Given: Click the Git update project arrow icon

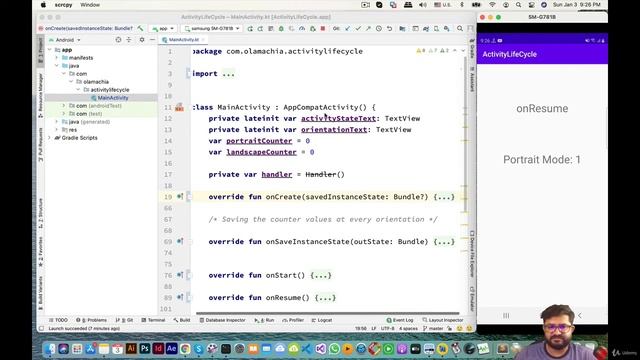Looking at the screenshot, I should [347, 29].
